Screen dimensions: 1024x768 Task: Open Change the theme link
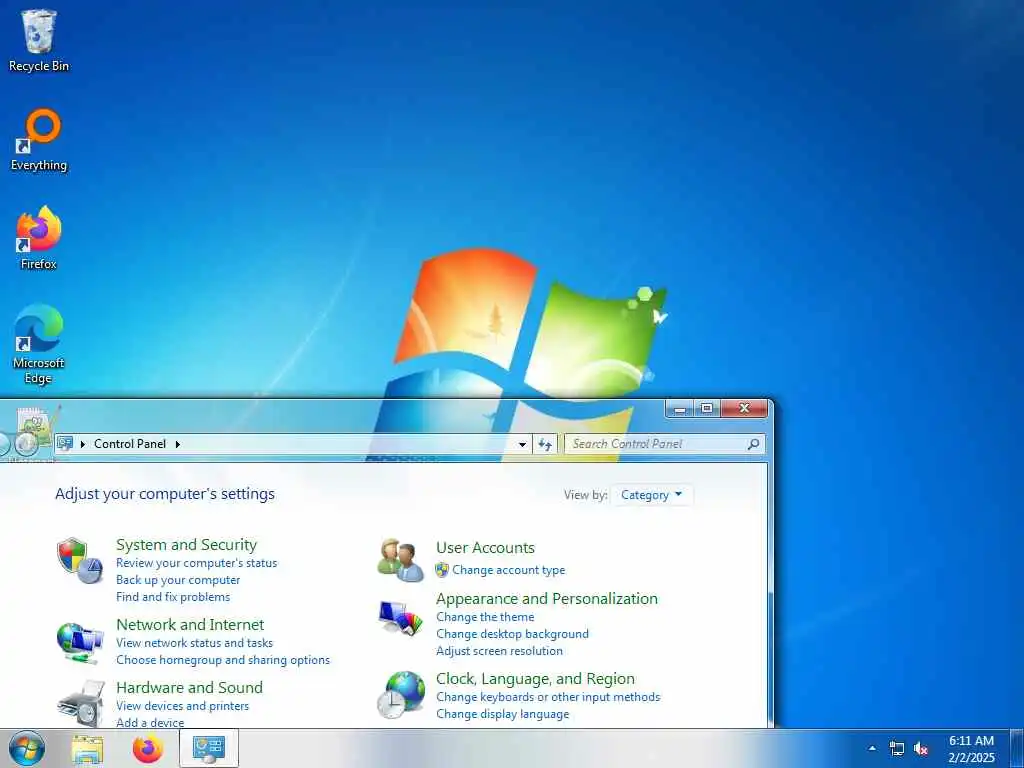485,616
